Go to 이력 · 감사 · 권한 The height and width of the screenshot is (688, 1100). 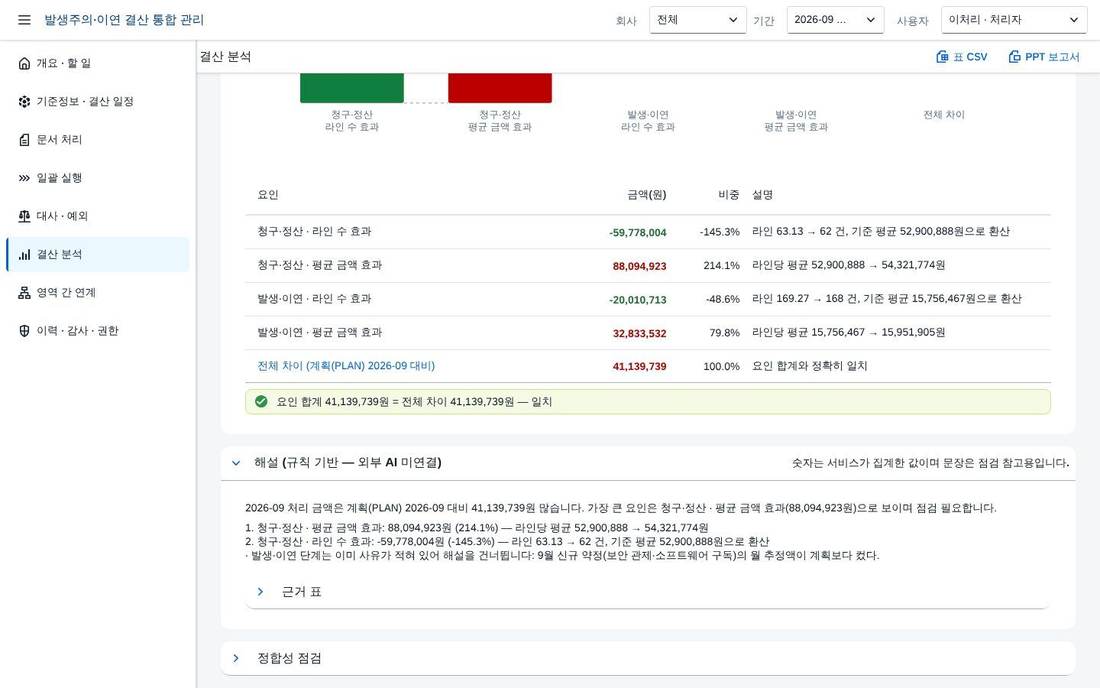(x=98, y=331)
